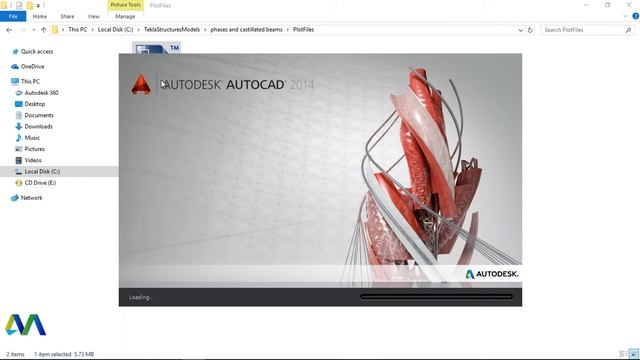Click the file thumbnail behind the splash screen
Image resolution: width=640 pixels, height=360 pixels.
click(x=156, y=48)
